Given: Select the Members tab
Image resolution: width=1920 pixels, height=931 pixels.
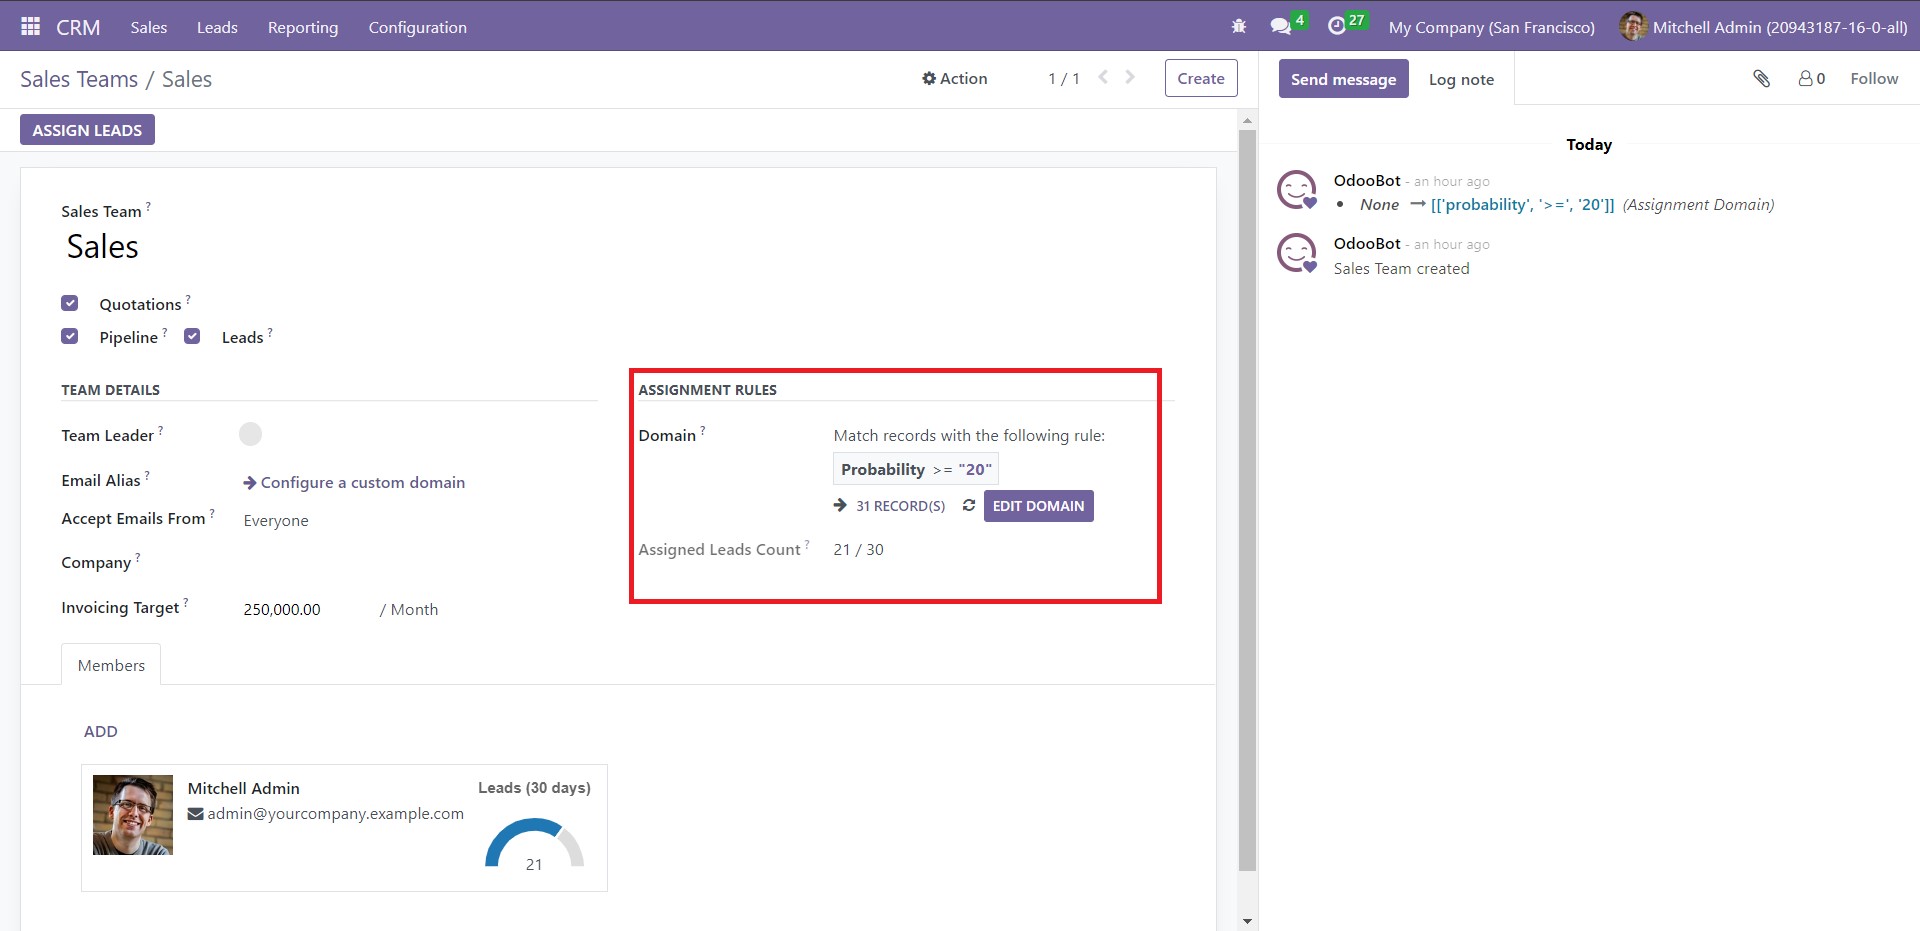Looking at the screenshot, I should [x=111, y=665].
